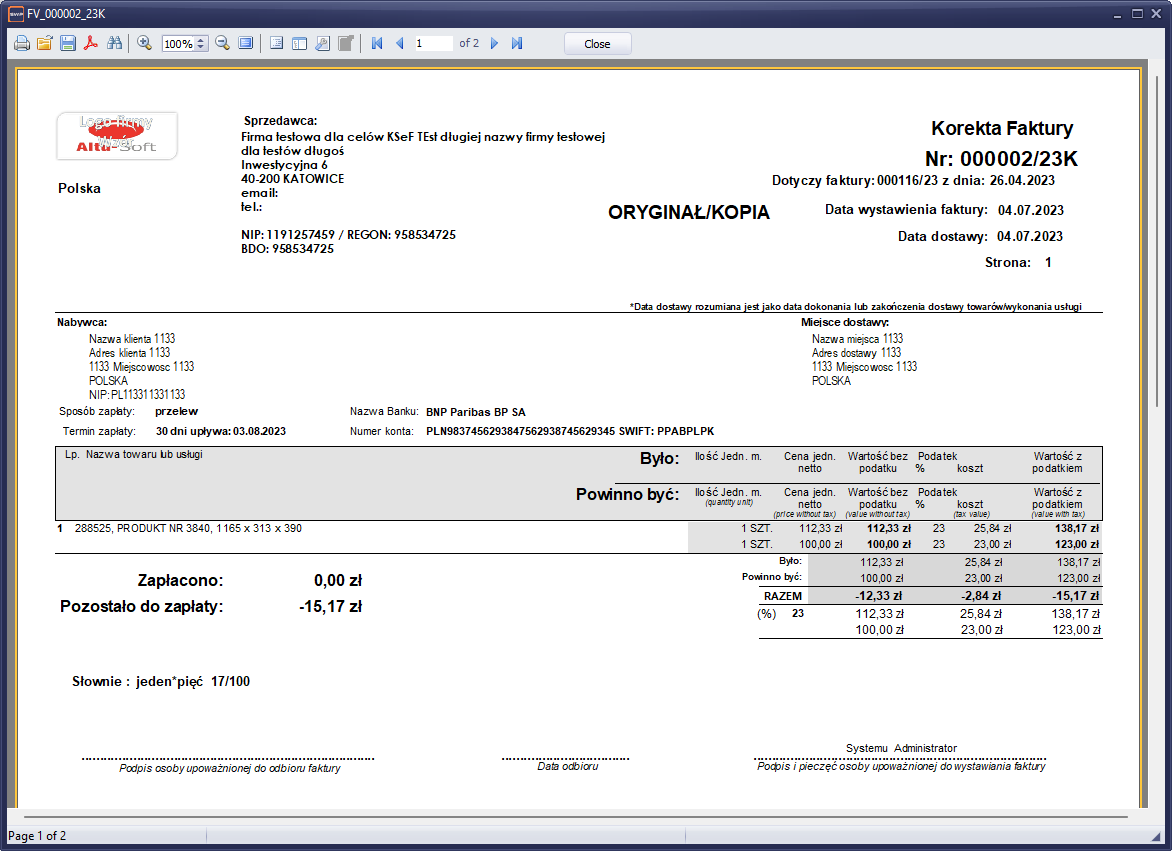Click the page number input field
This screenshot has height=851, width=1172.
click(432, 44)
